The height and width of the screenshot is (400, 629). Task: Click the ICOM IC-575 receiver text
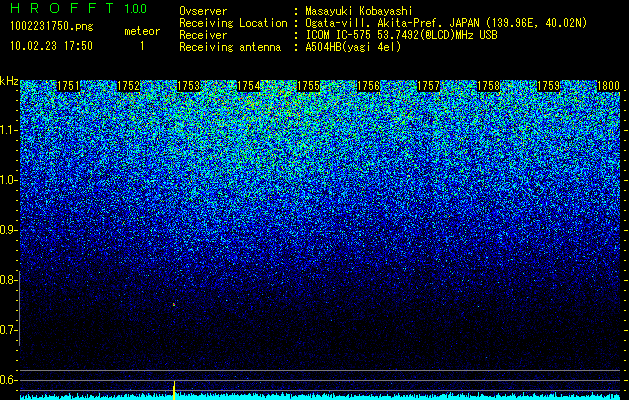[401, 35]
